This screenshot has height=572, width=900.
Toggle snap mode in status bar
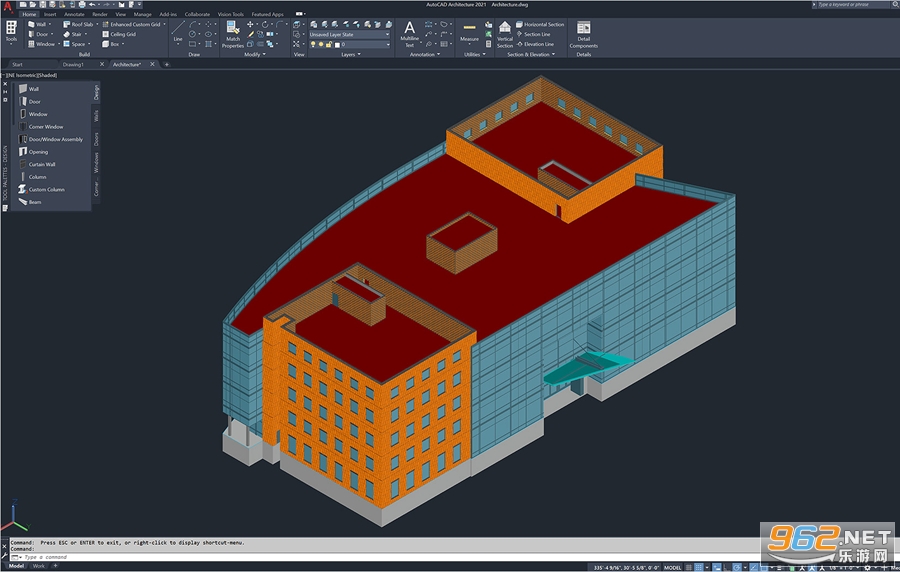(x=699, y=567)
